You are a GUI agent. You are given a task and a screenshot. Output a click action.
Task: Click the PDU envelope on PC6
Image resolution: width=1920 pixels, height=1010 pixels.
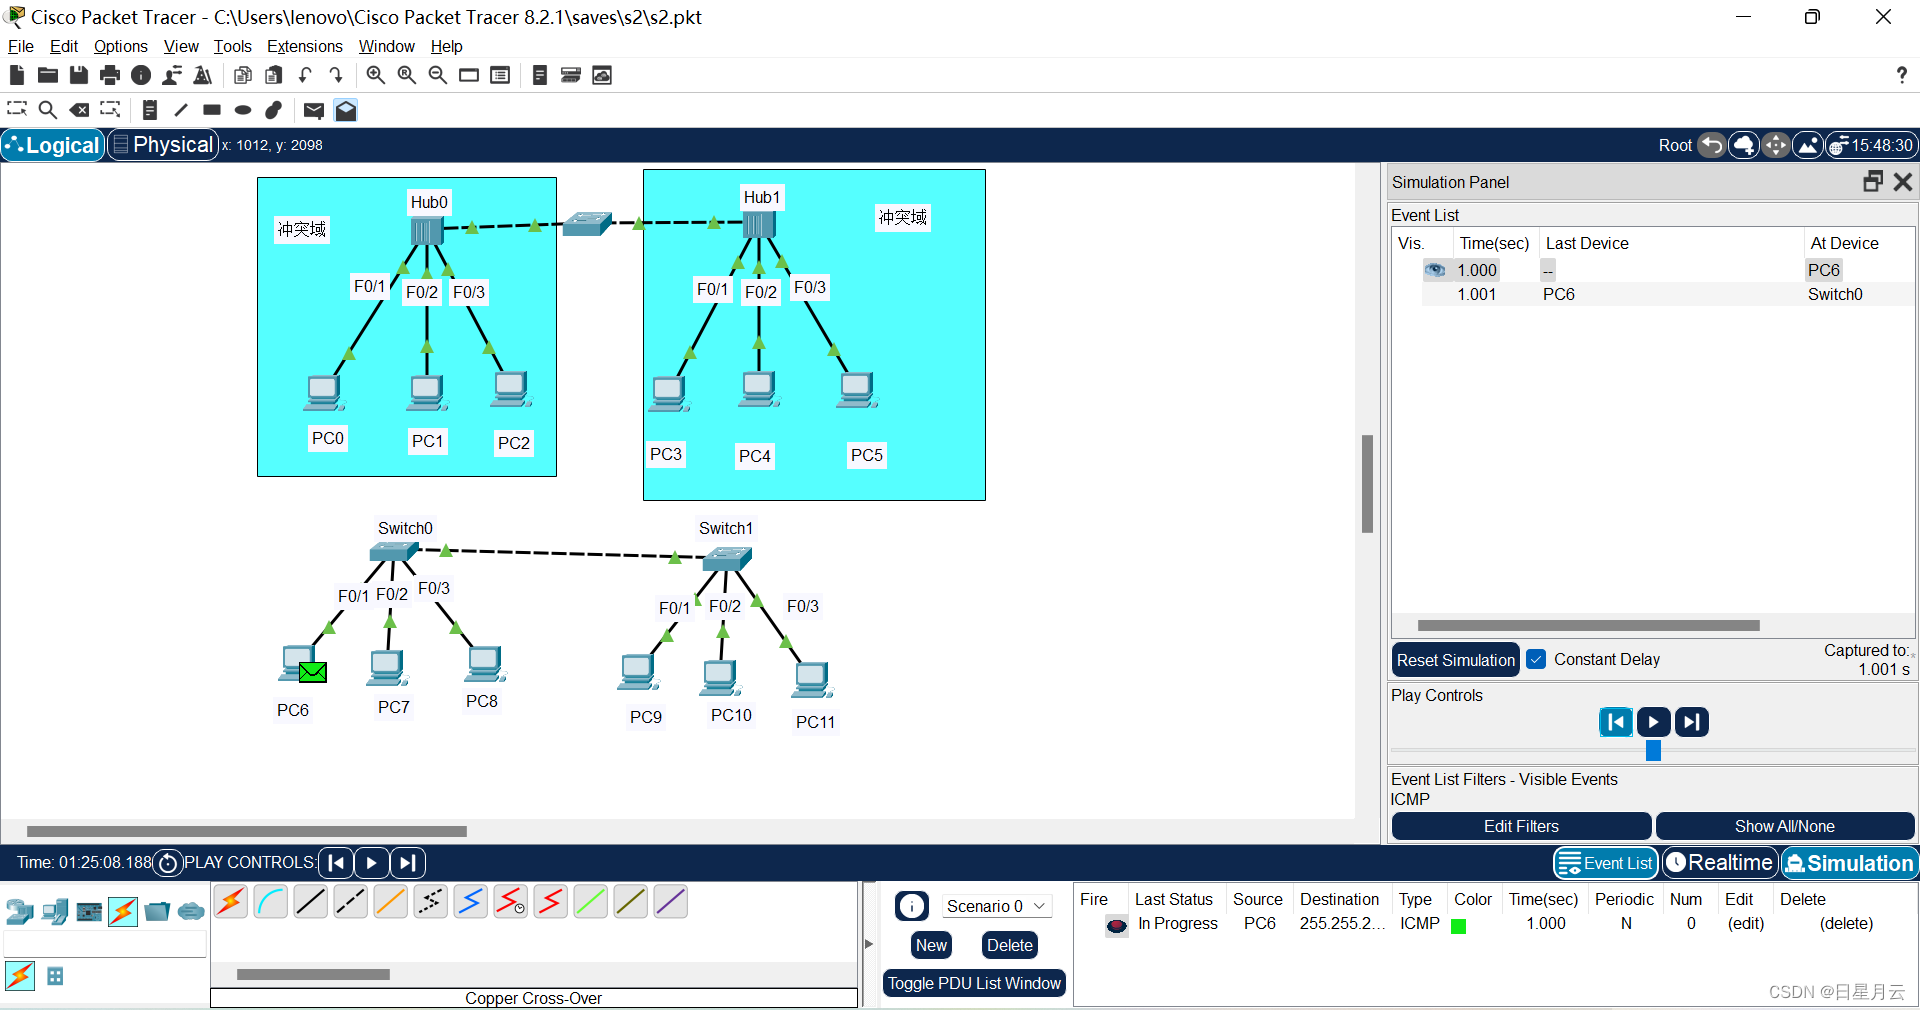313,672
